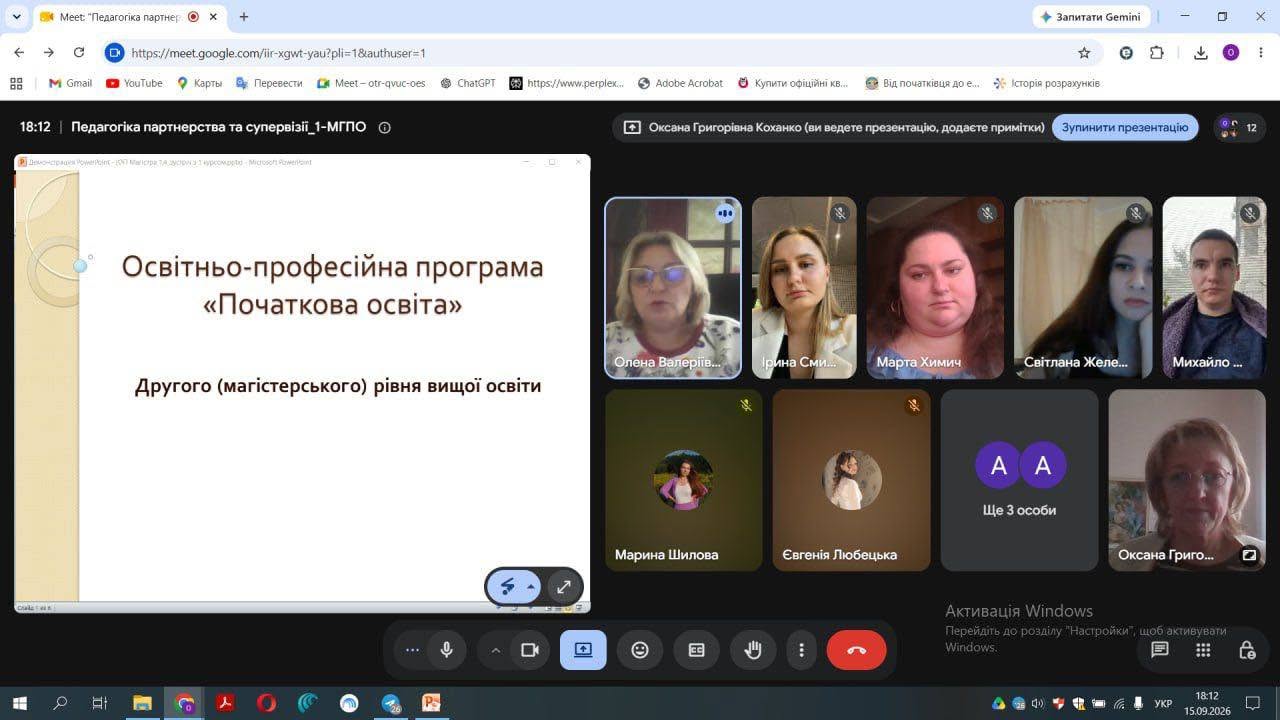
Task: Open the more audio options dots
Action: [x=412, y=650]
